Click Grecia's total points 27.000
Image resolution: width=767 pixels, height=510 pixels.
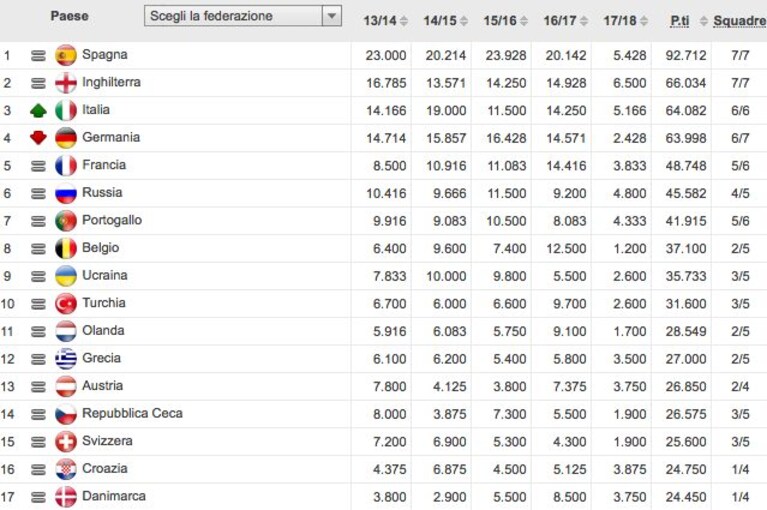click(x=686, y=359)
